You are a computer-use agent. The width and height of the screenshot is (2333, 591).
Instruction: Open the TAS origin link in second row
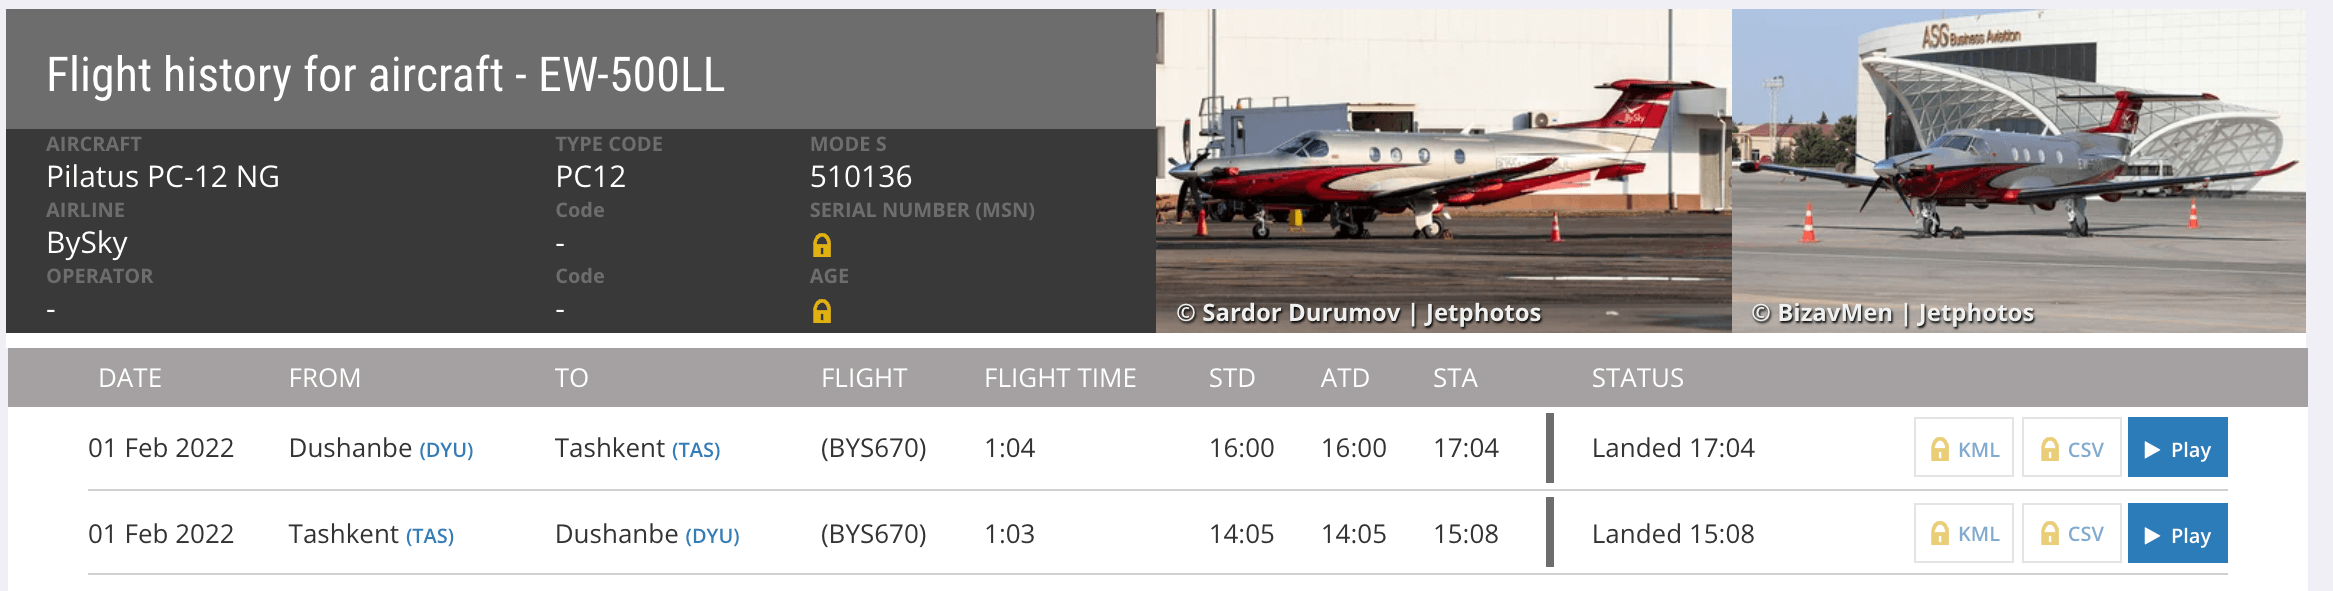click(x=430, y=536)
